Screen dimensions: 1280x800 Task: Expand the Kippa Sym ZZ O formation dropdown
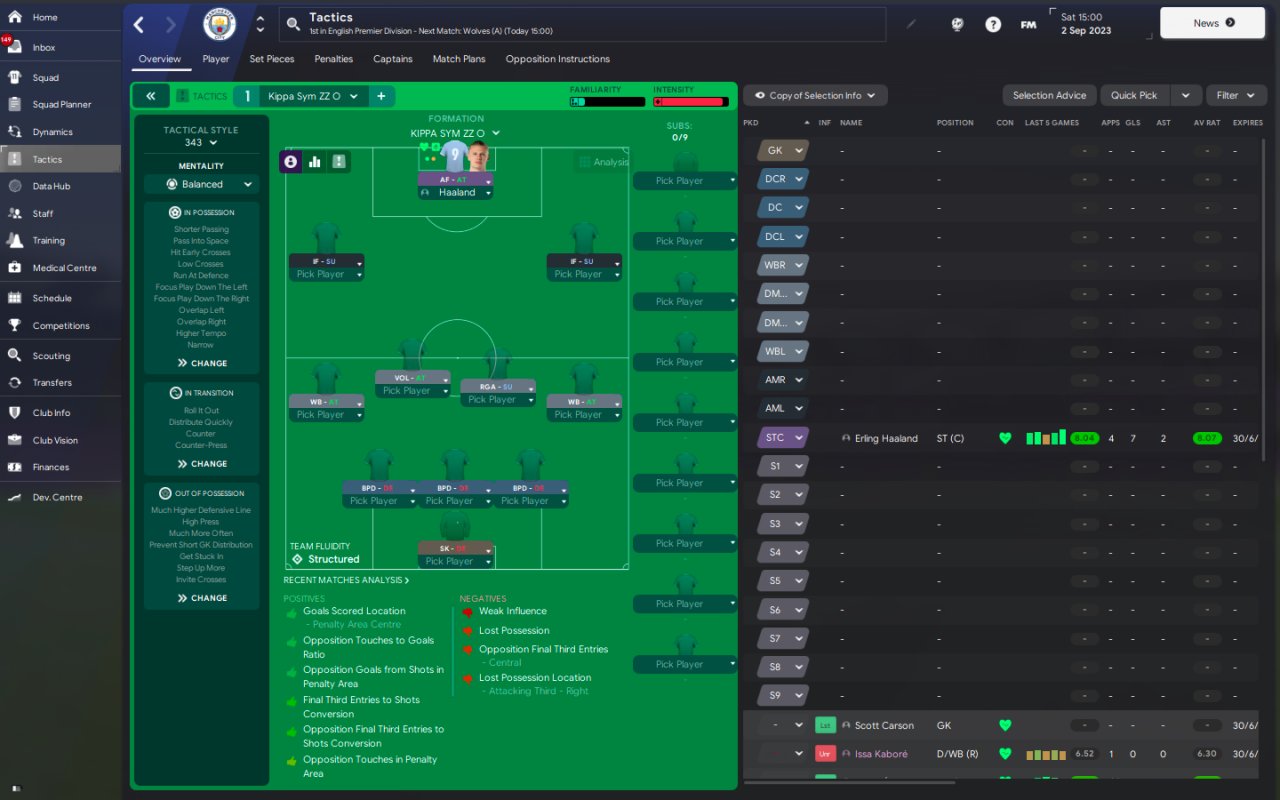point(455,133)
